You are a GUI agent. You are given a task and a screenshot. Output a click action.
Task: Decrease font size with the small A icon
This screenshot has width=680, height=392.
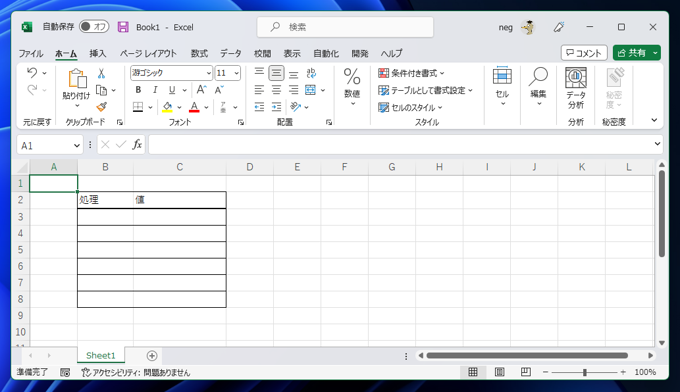[219, 90]
